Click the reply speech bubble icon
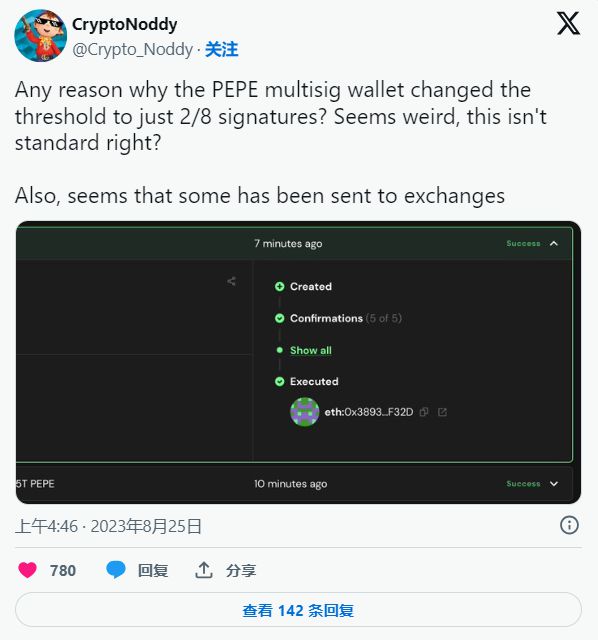The width and height of the screenshot is (598, 640). (x=116, y=570)
